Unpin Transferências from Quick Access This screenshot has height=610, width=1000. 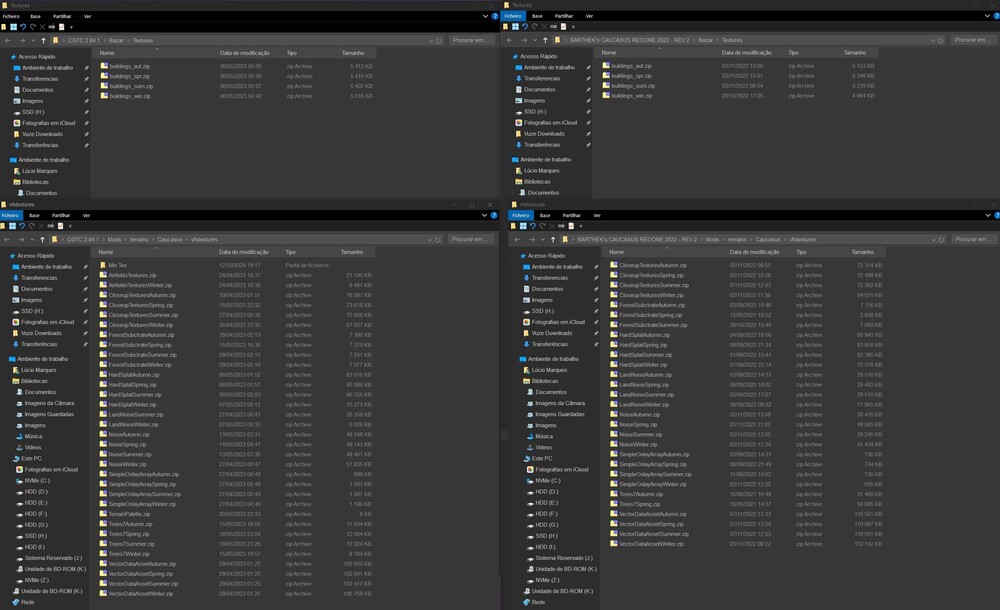[x=86, y=78]
